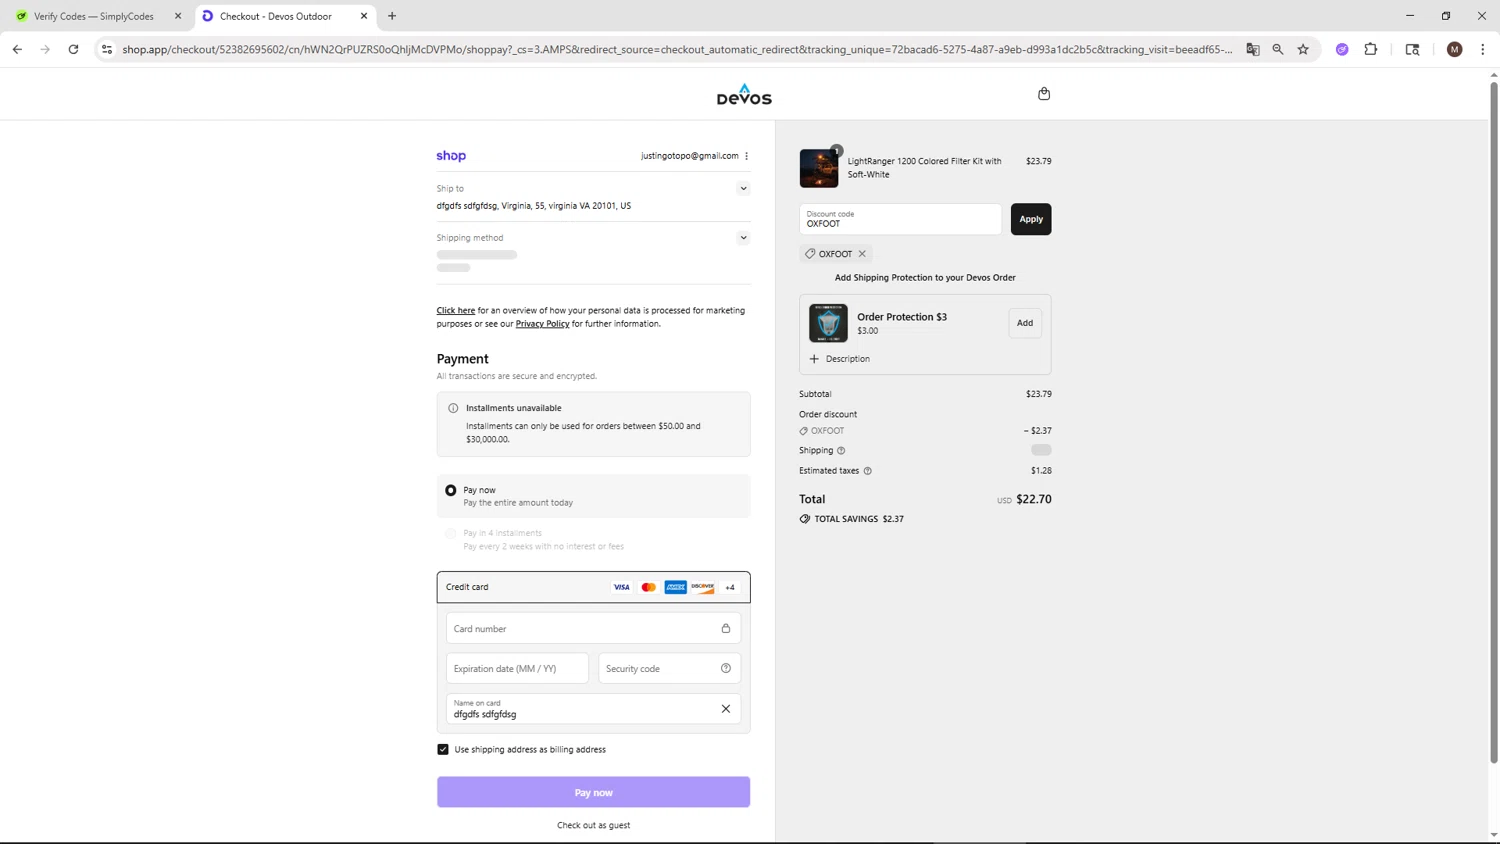This screenshot has height=844, width=1500.
Task: Select the Pay now radio option
Action: click(451, 490)
